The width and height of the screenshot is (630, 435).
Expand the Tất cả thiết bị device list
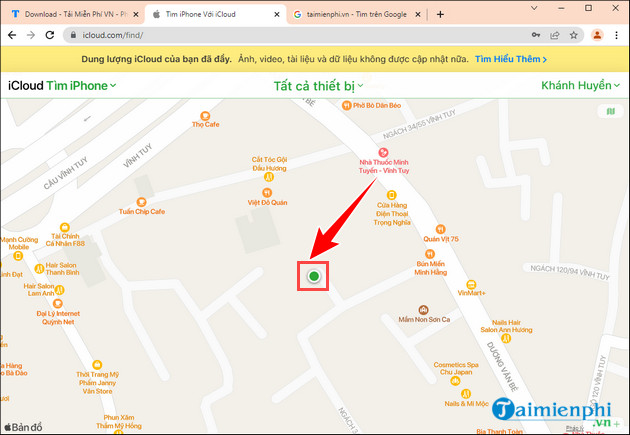click(x=318, y=86)
